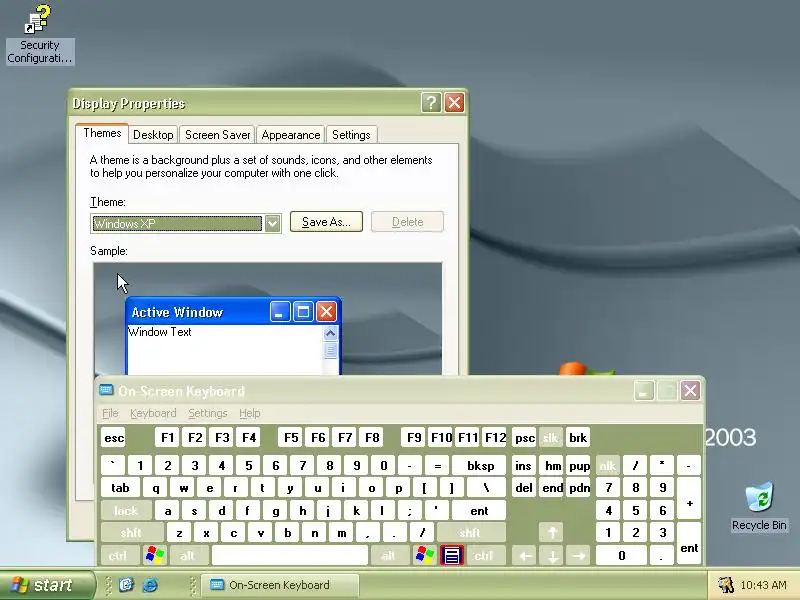
Task: Click the left Windows logo key on keyboard
Action: pyautogui.click(x=155, y=555)
